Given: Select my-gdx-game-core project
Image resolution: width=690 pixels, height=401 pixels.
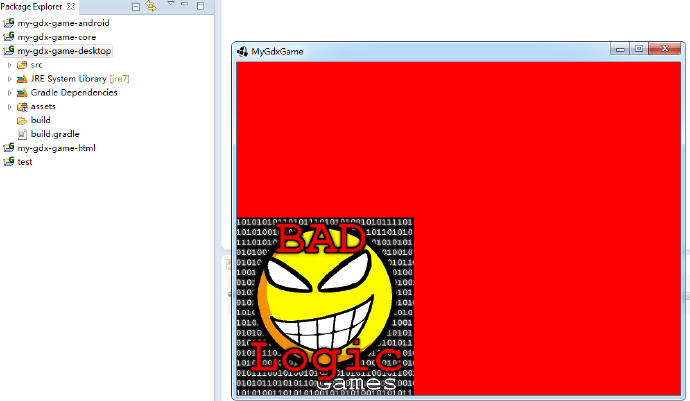Looking at the screenshot, I should [57, 37].
